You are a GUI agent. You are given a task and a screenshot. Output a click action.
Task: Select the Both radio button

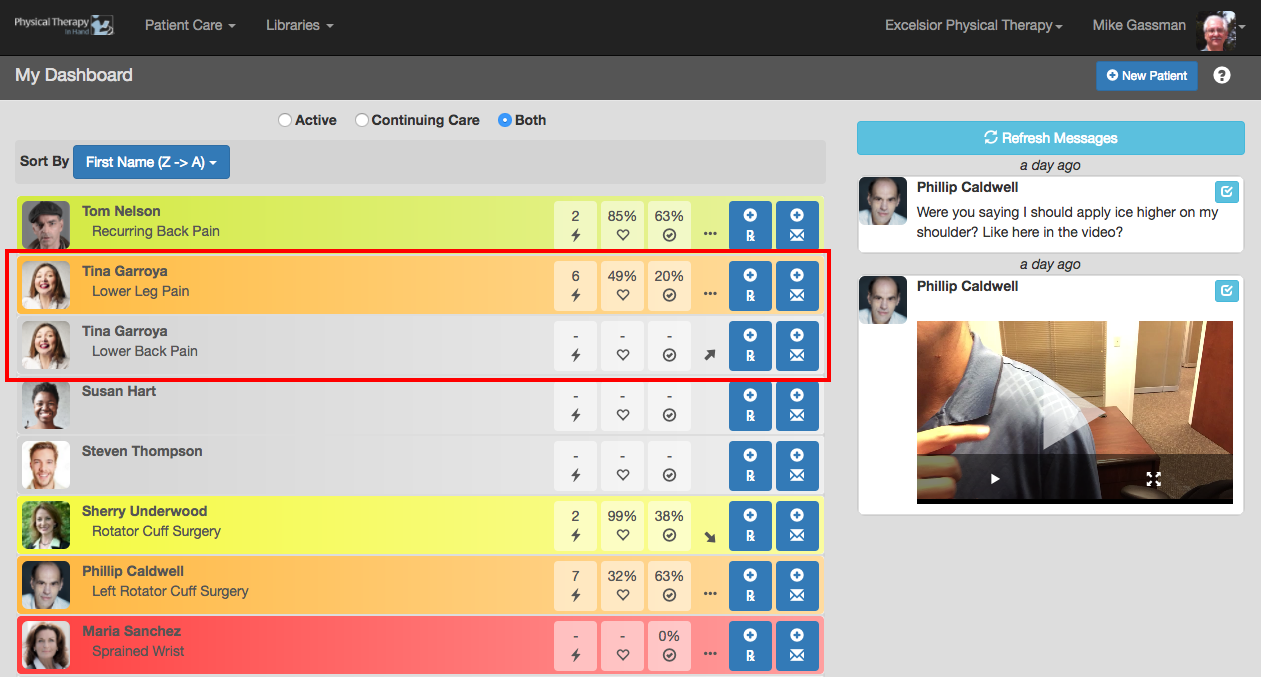click(505, 120)
